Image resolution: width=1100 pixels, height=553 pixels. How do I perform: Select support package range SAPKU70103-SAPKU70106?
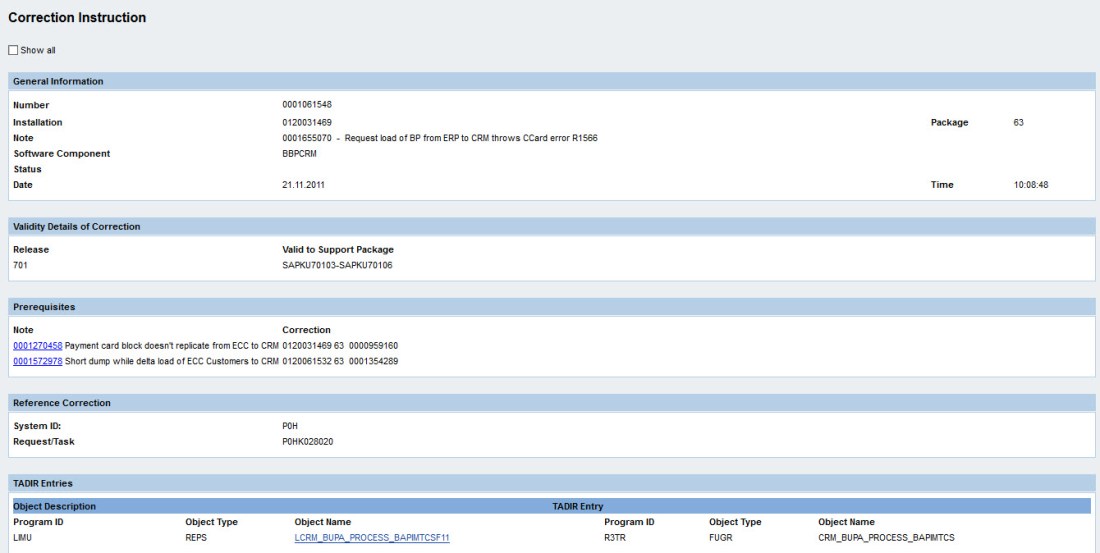pyautogui.click(x=338, y=265)
